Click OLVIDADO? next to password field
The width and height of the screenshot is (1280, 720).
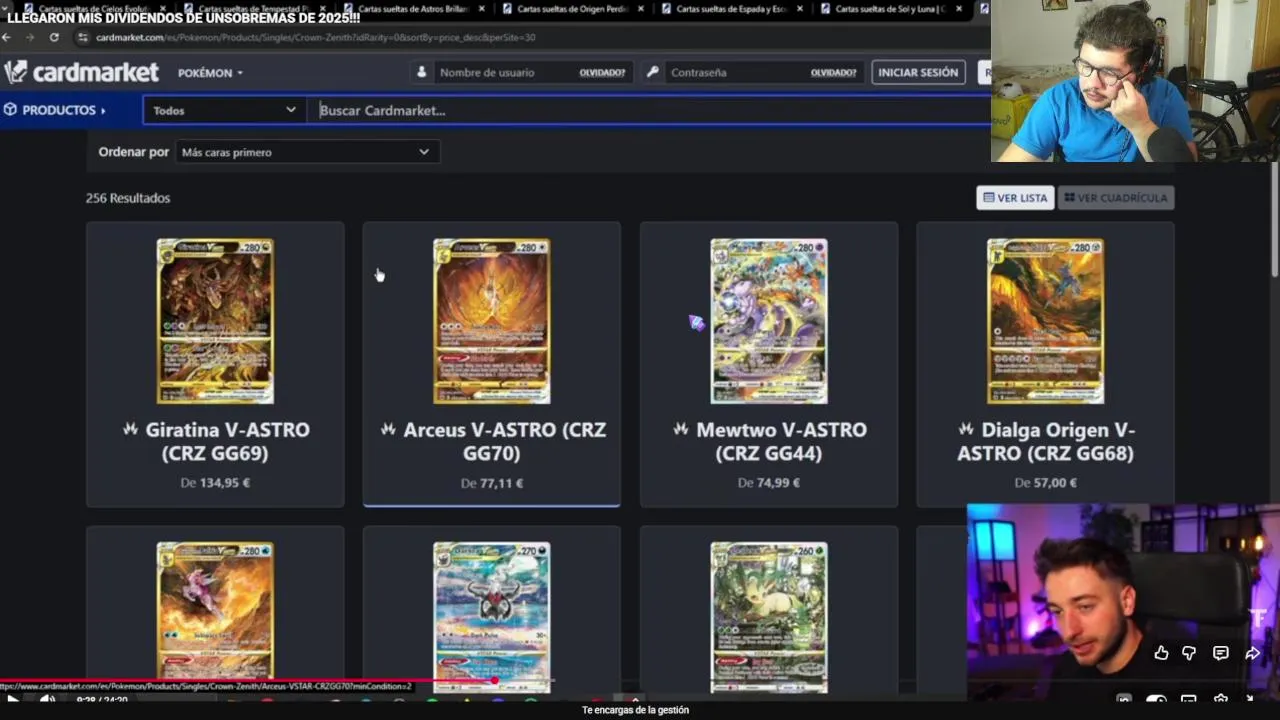pos(833,73)
